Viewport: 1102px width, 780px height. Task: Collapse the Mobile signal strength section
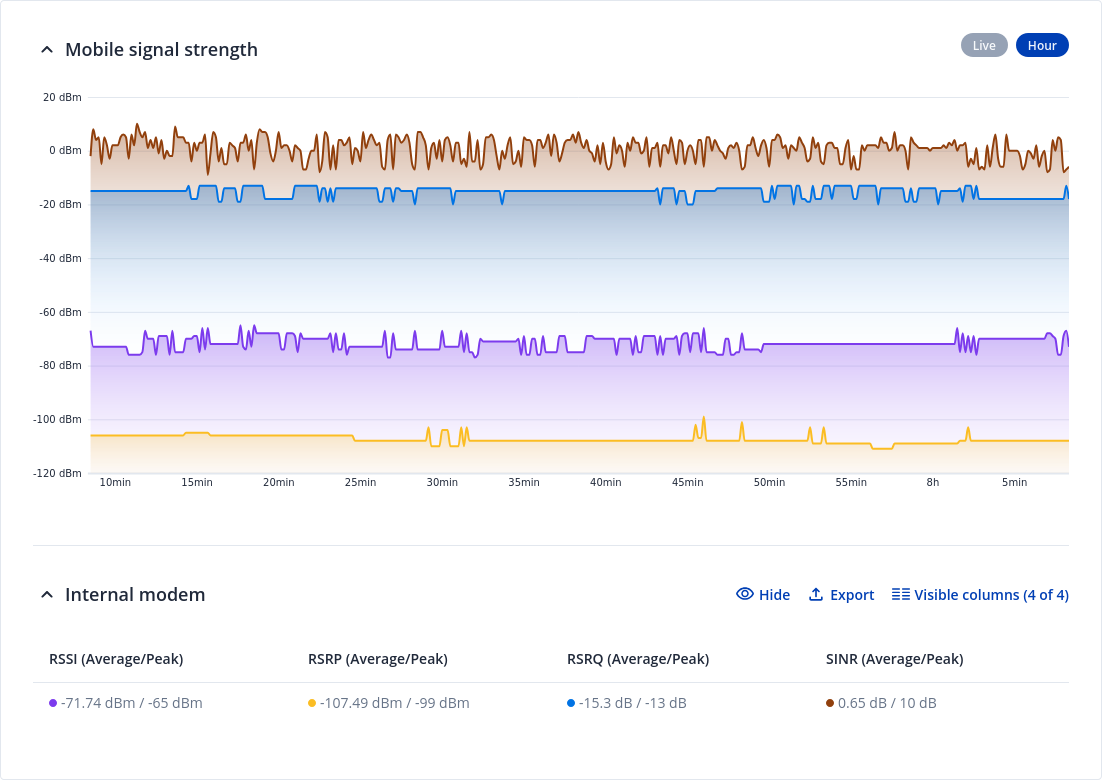pos(46,49)
